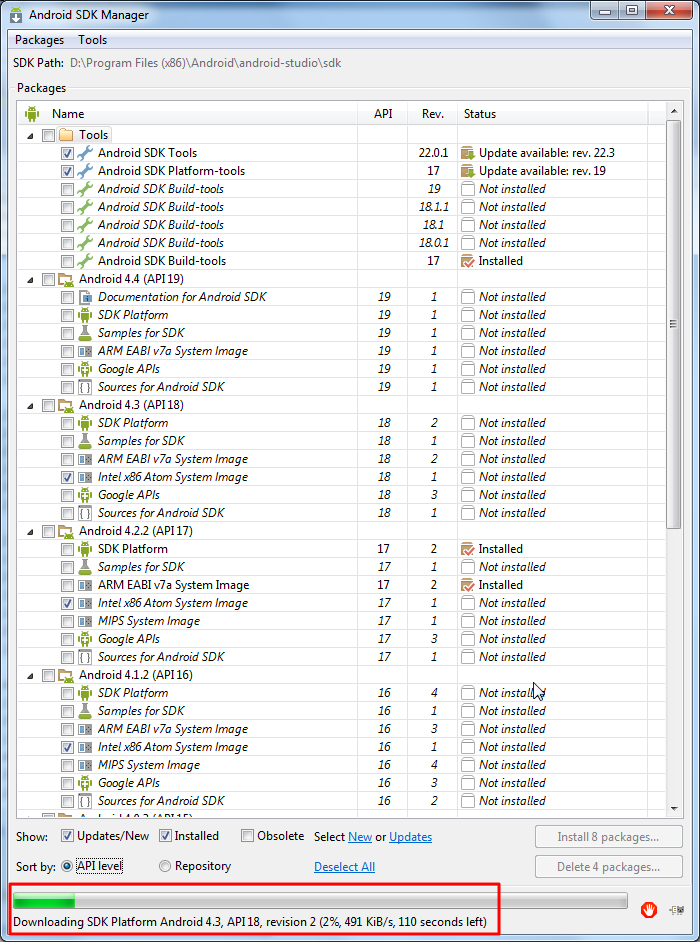Click Installed status icon of SDK Platform API 17
This screenshot has width=700, height=942.
tap(468, 548)
